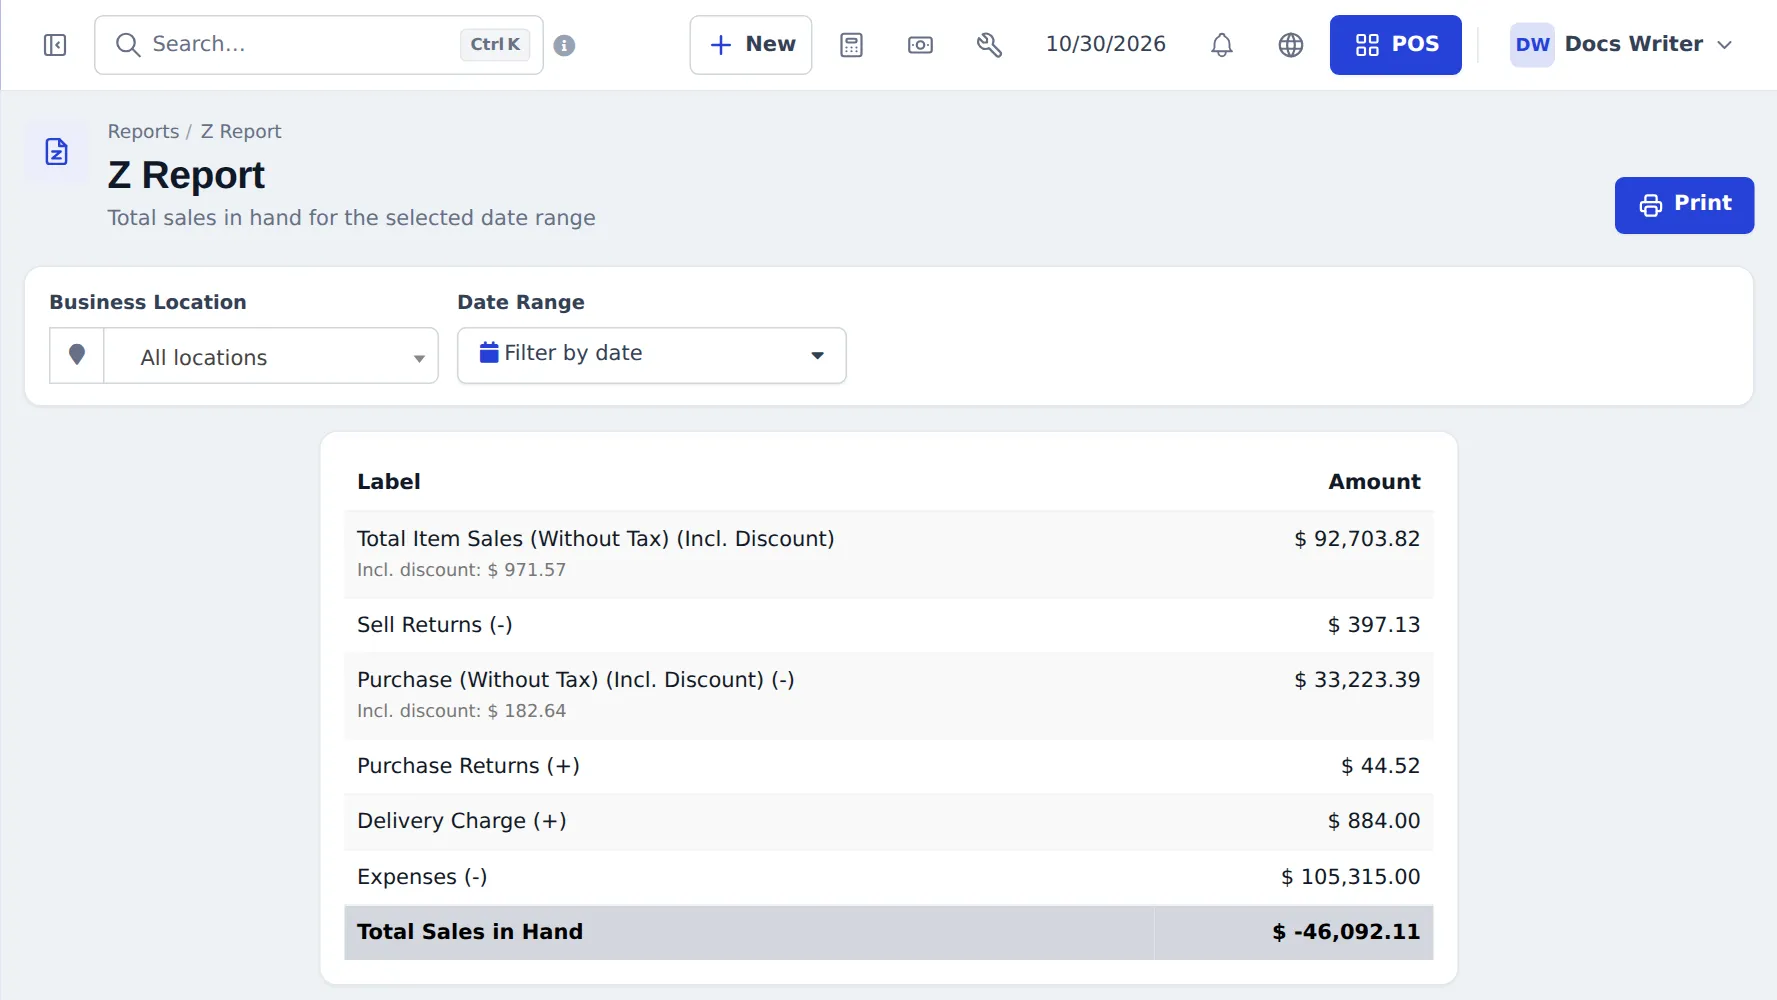Click amount $ 105,315.00
This screenshot has width=1777, height=1000.
point(1350,876)
